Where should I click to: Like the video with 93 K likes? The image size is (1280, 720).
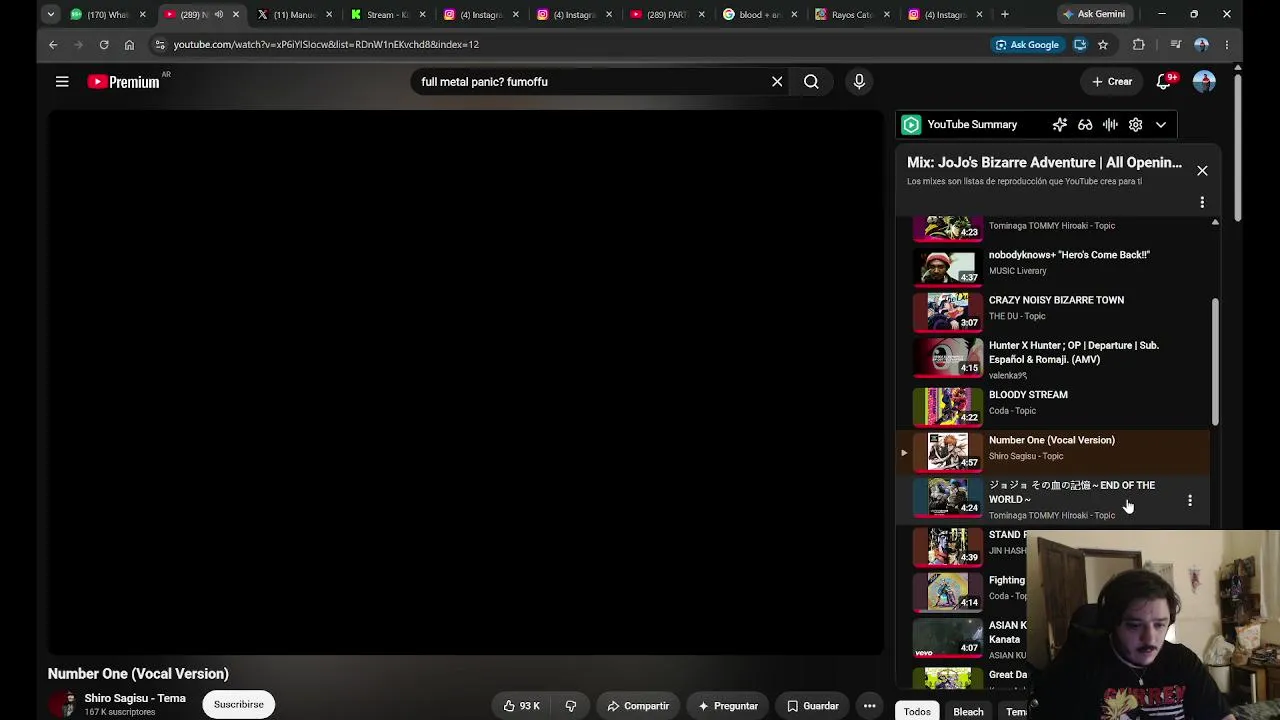521,706
